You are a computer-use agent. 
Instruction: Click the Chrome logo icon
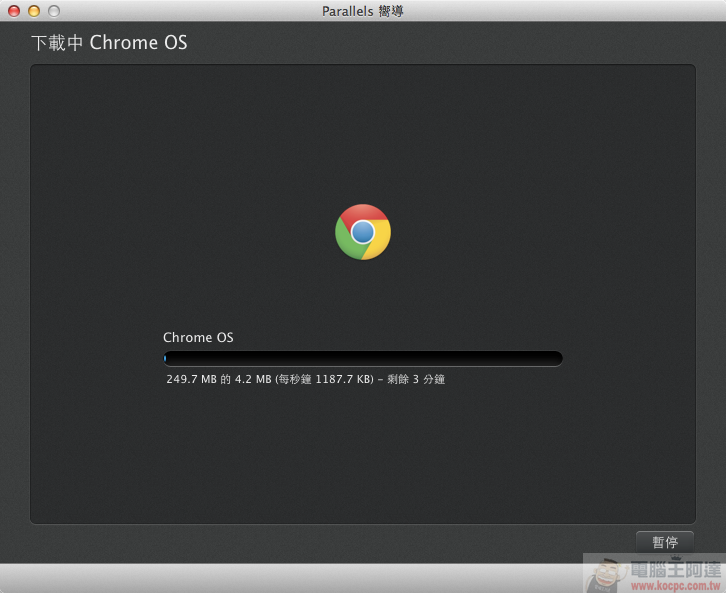[363, 232]
